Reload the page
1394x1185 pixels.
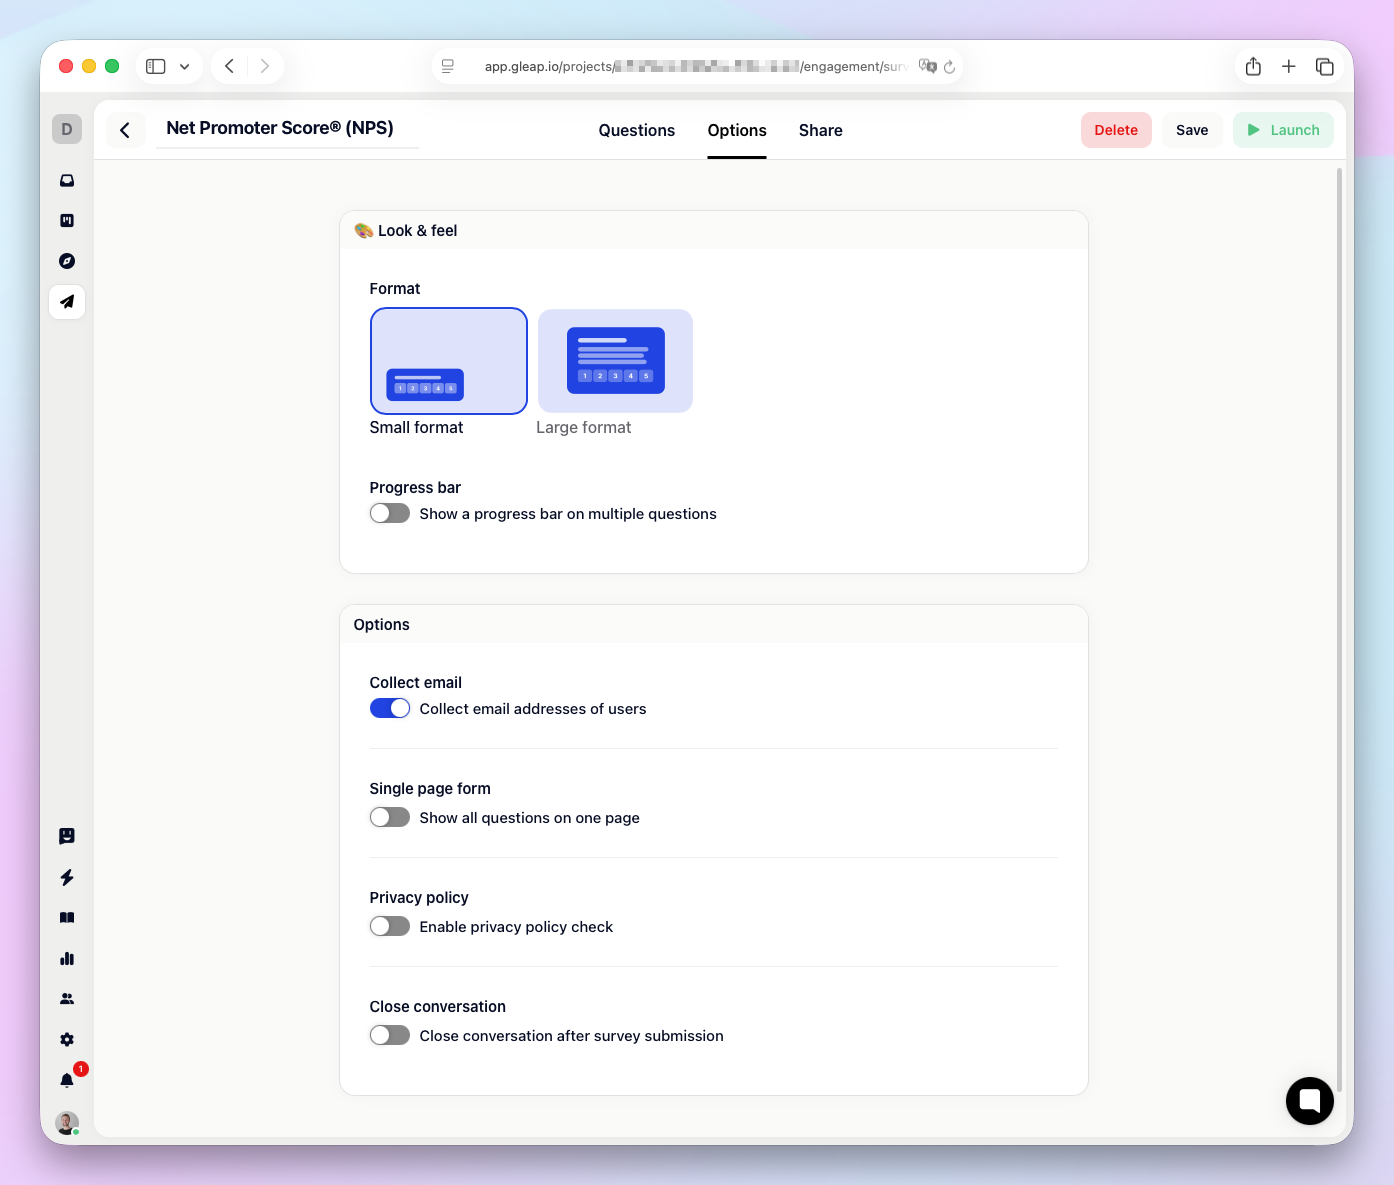pyautogui.click(x=949, y=67)
